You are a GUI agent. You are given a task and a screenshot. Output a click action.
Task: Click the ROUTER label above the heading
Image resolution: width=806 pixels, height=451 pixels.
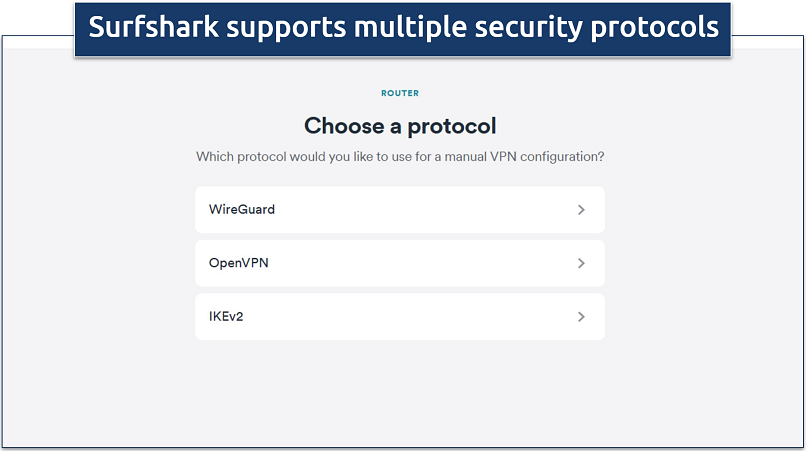click(x=400, y=94)
